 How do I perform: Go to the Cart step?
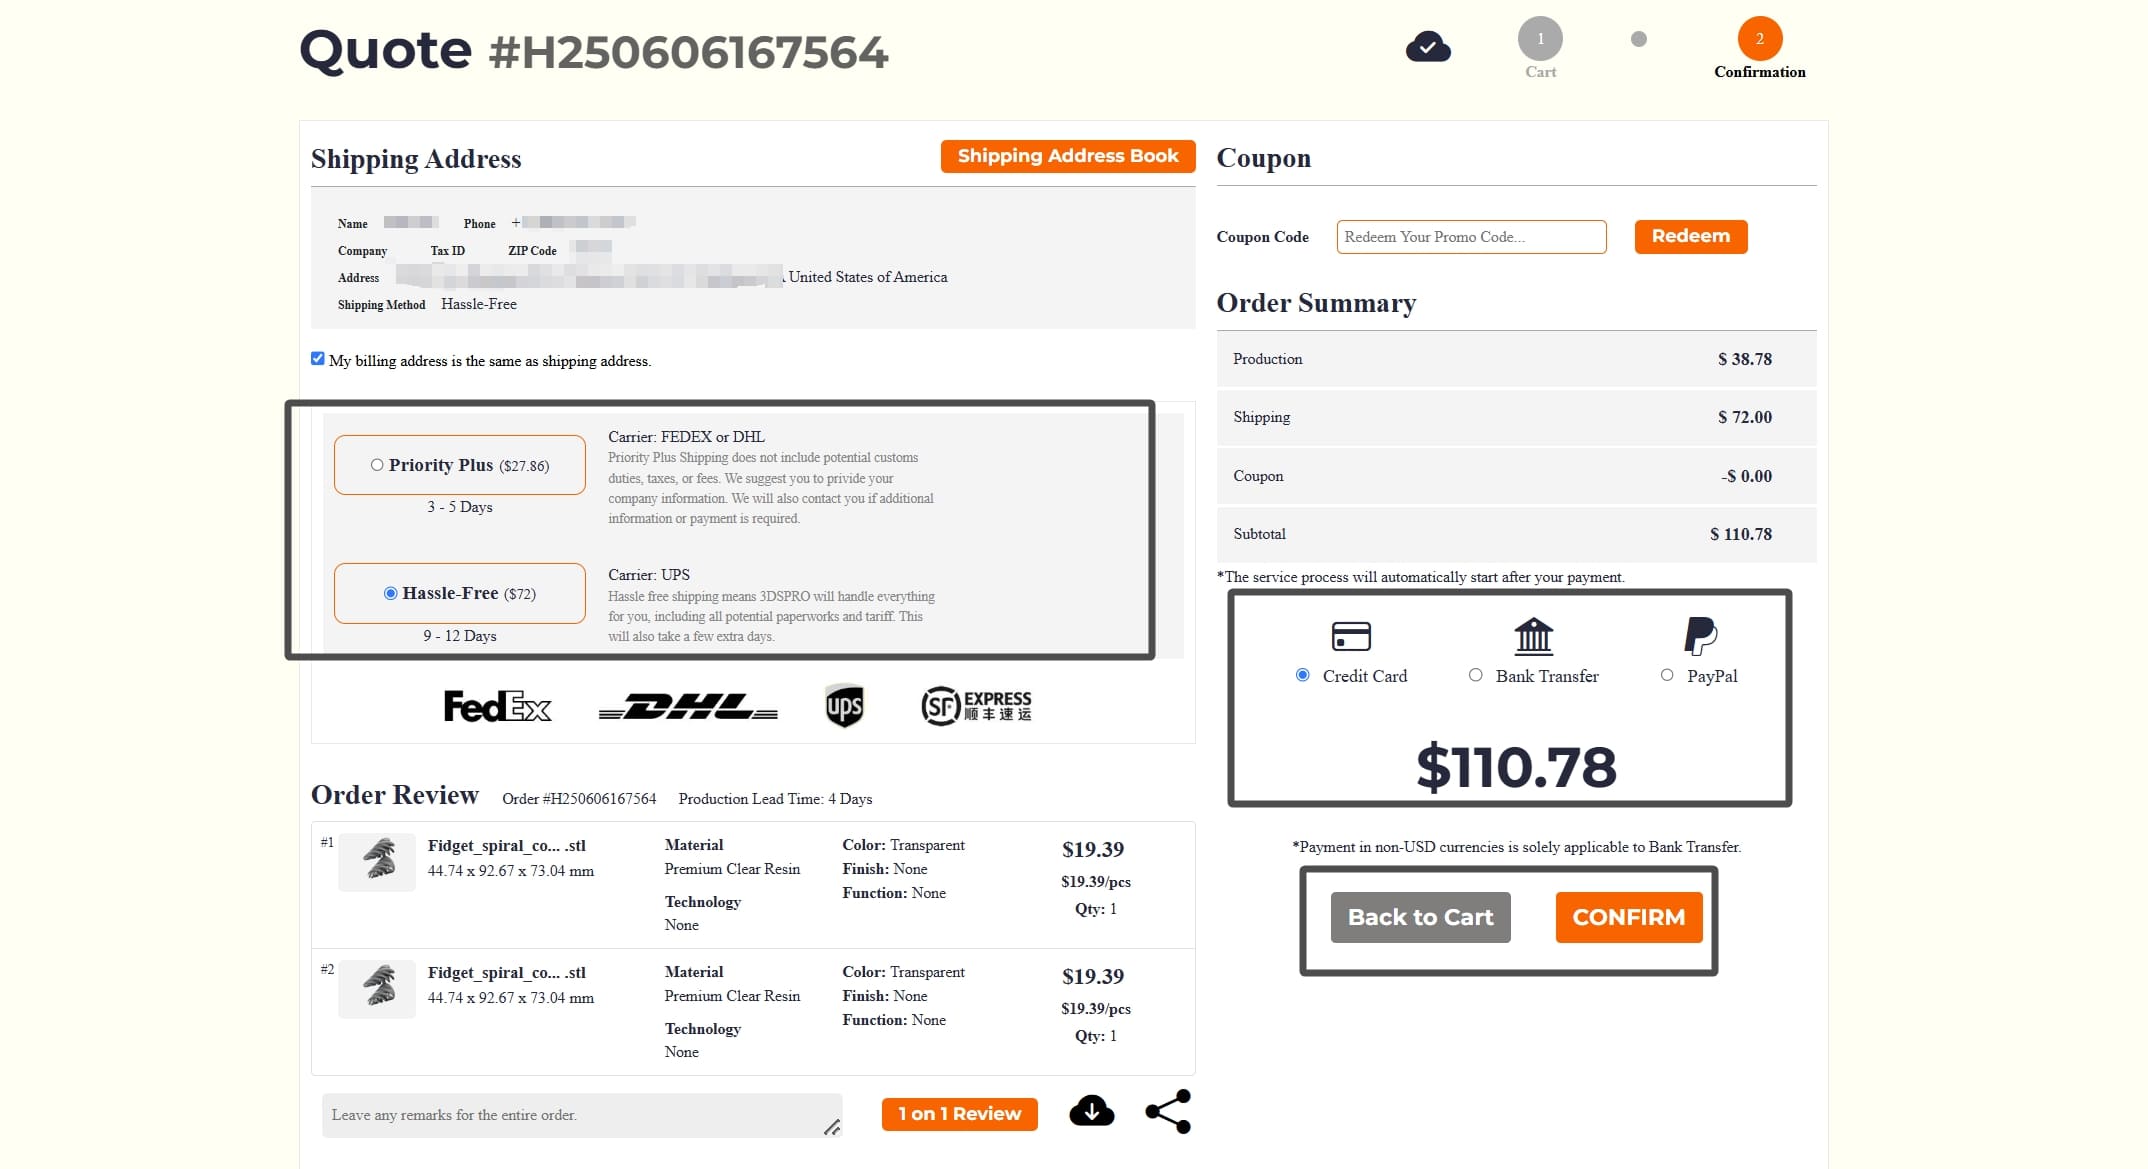coord(1540,39)
